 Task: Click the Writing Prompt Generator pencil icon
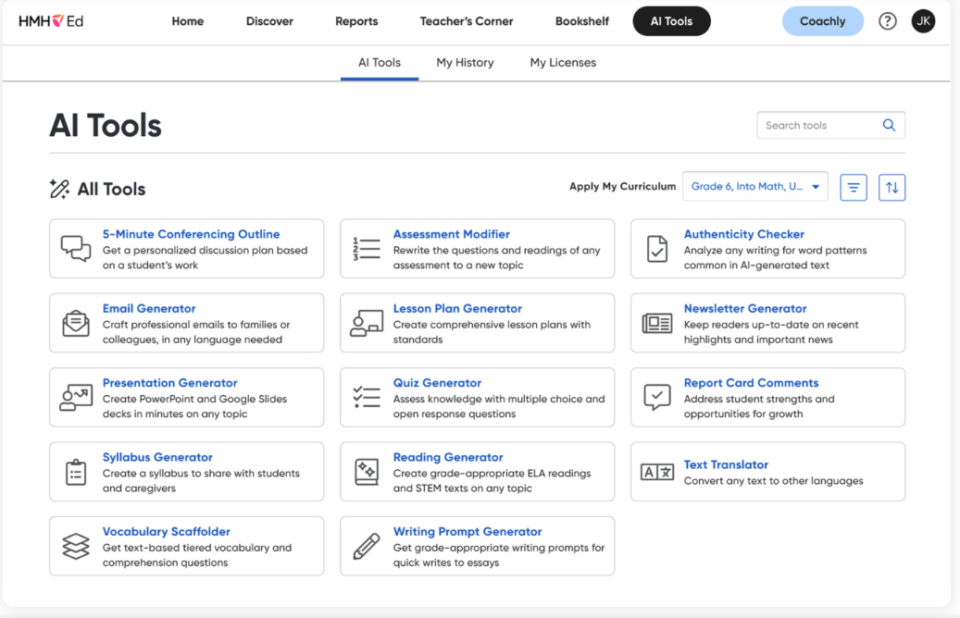tap(366, 546)
